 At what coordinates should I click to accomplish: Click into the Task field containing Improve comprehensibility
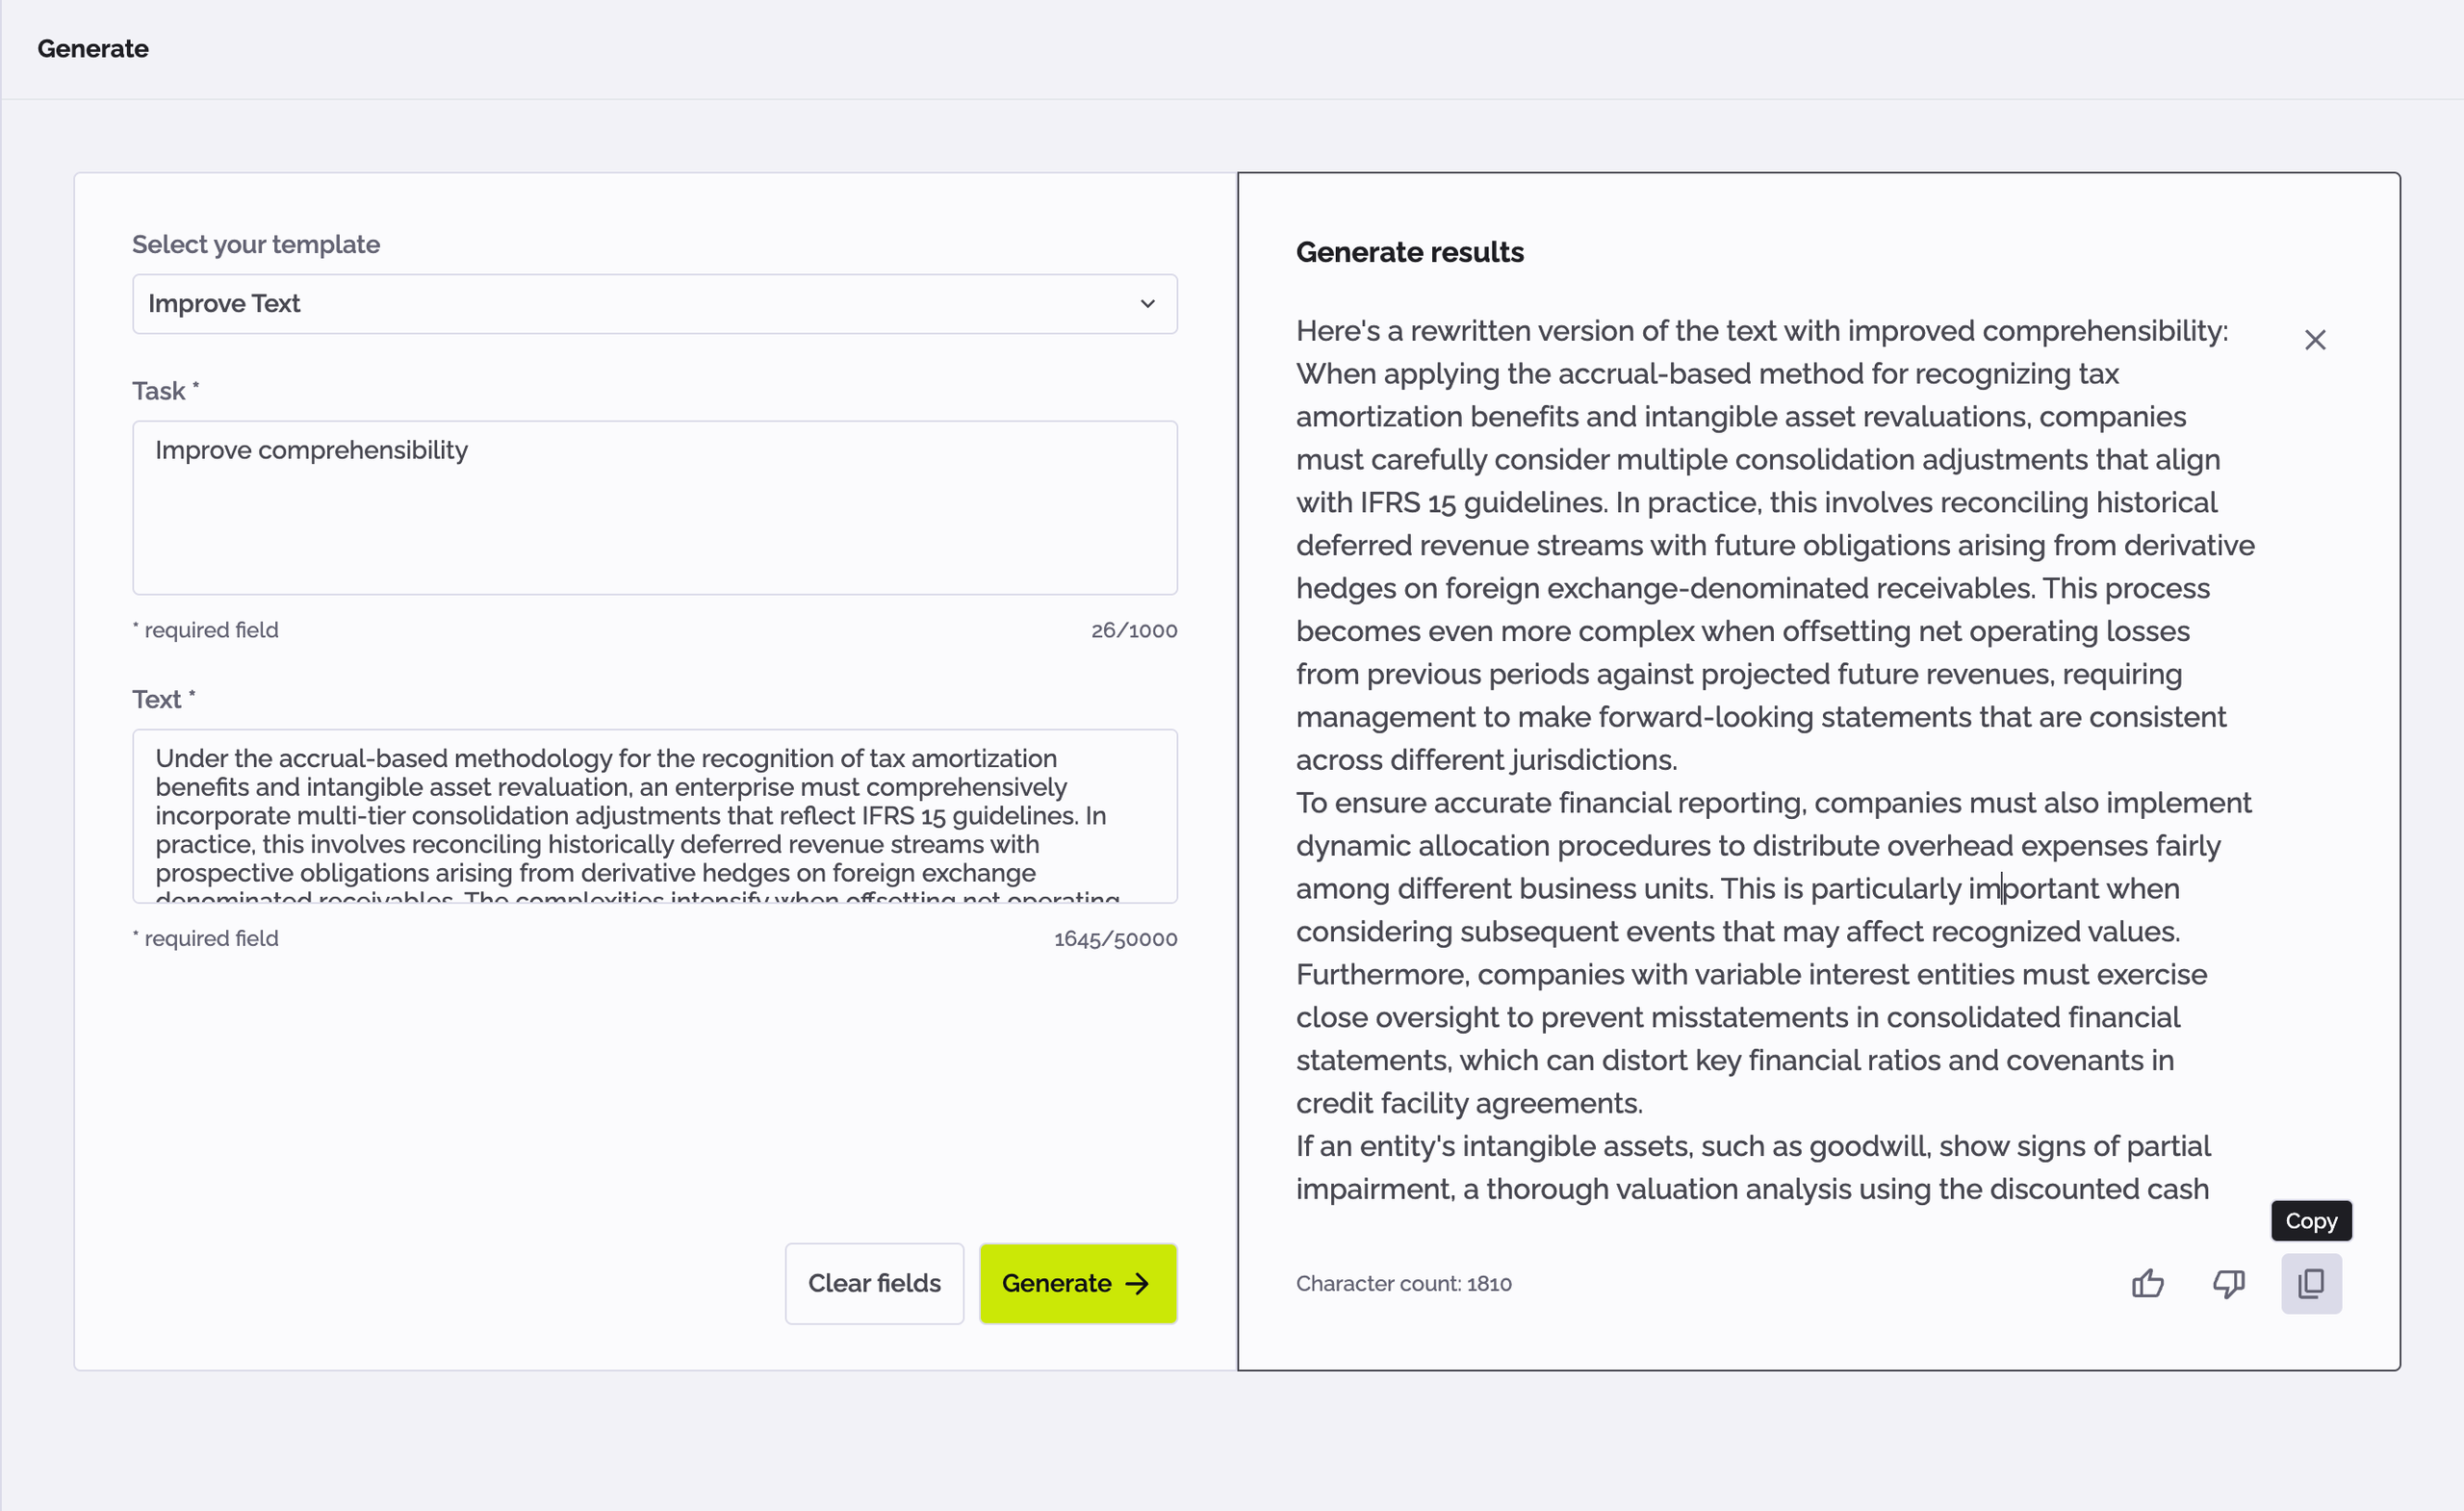pyautogui.click(x=655, y=508)
